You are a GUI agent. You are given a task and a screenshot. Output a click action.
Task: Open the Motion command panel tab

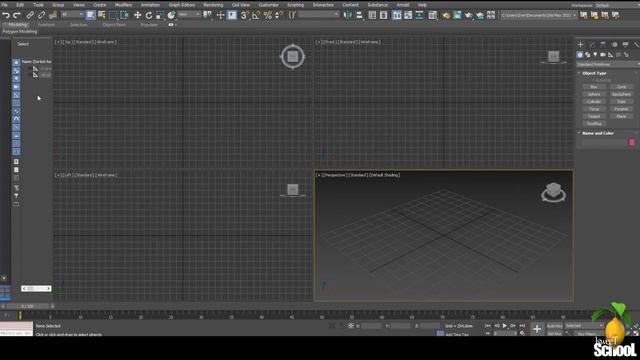tap(615, 44)
